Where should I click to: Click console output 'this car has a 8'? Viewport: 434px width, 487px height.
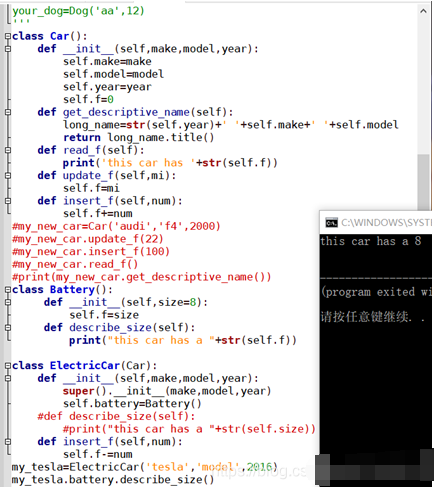371,241
